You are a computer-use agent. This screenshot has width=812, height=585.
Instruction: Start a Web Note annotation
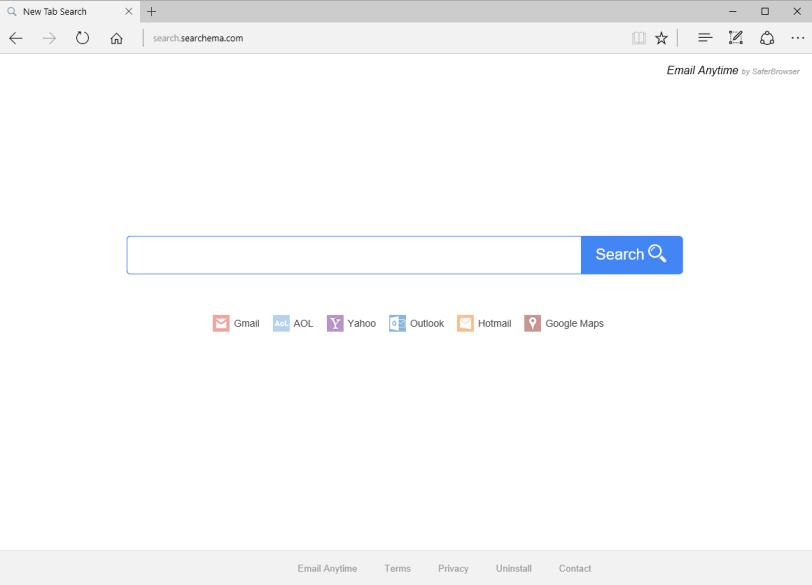(735, 37)
